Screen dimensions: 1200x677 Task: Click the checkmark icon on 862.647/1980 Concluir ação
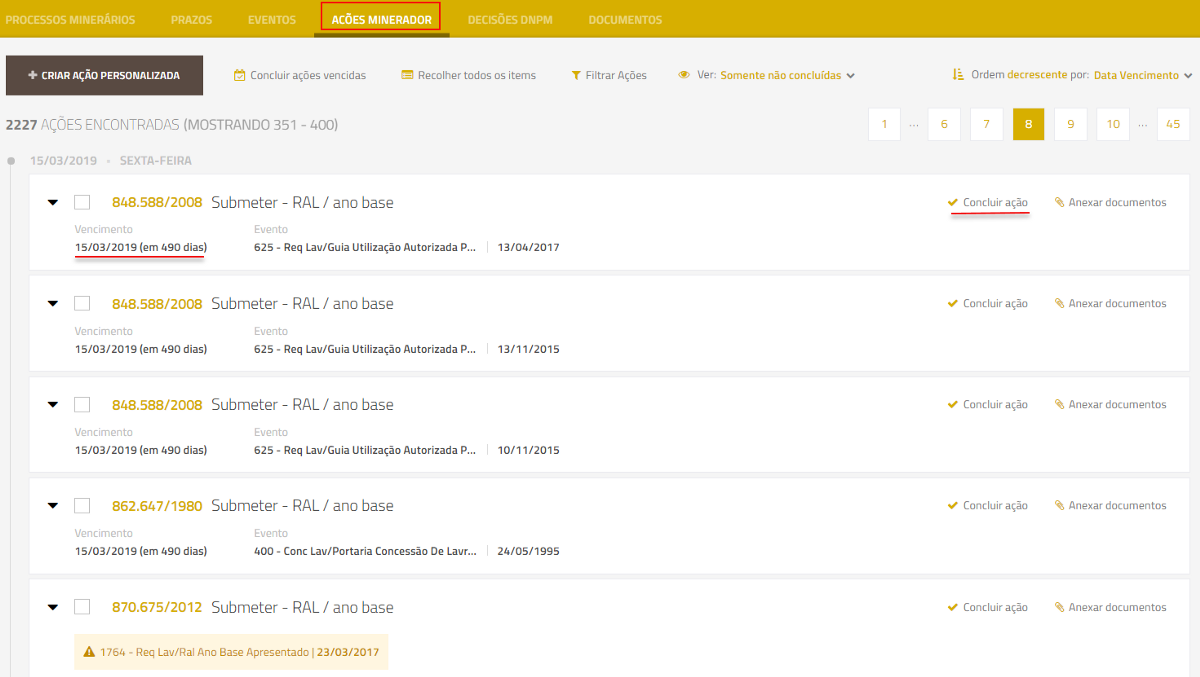tap(953, 505)
